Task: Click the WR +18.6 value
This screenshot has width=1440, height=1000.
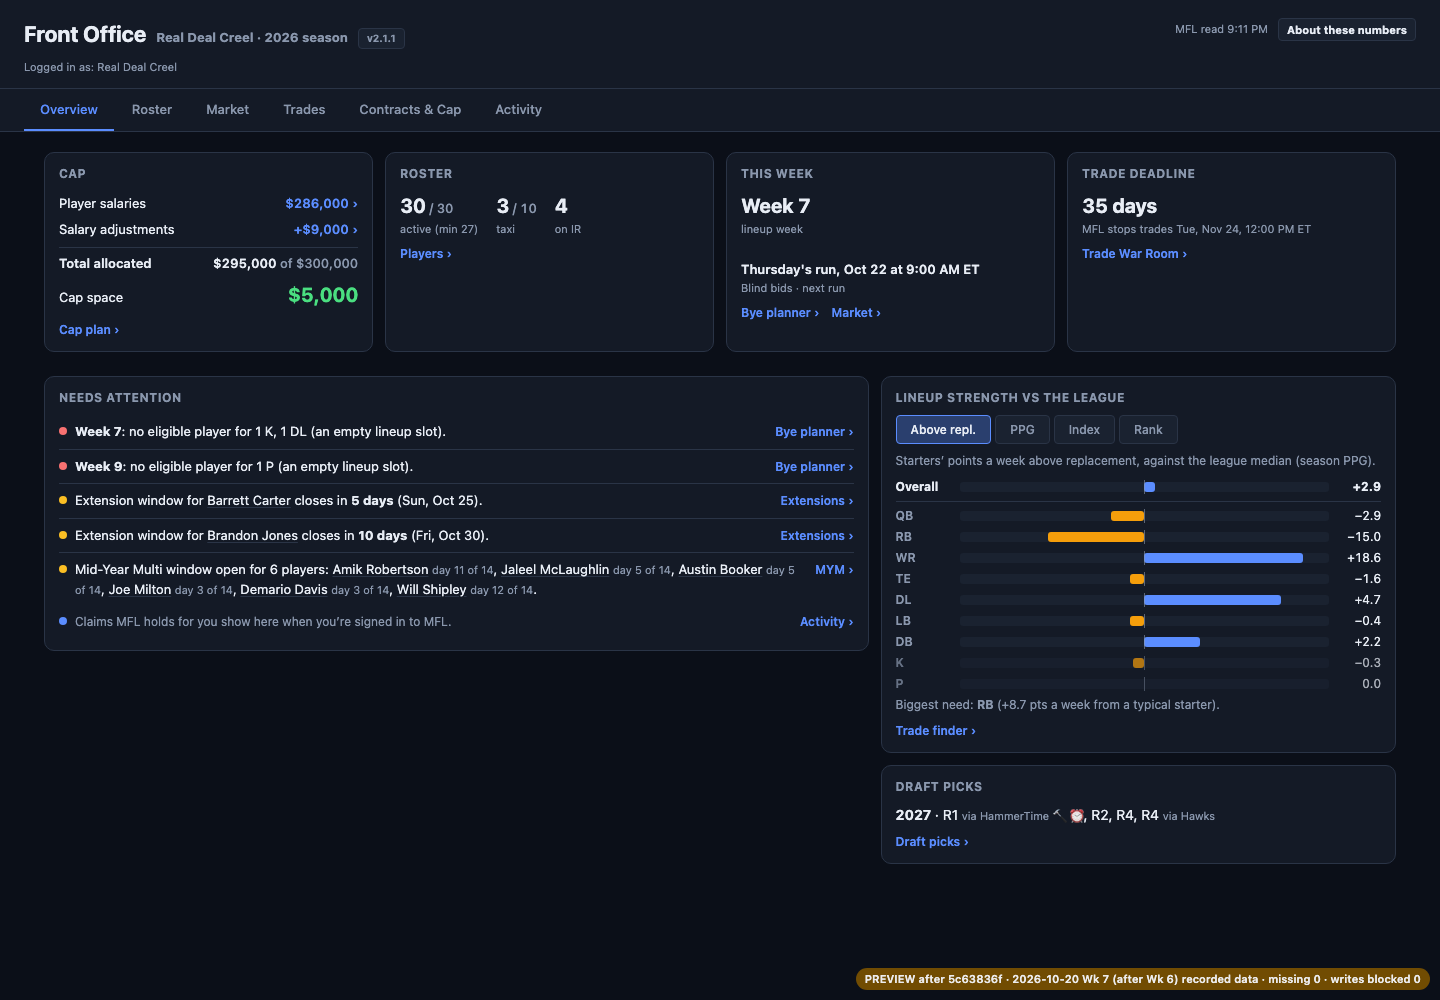Action: click(x=1364, y=558)
